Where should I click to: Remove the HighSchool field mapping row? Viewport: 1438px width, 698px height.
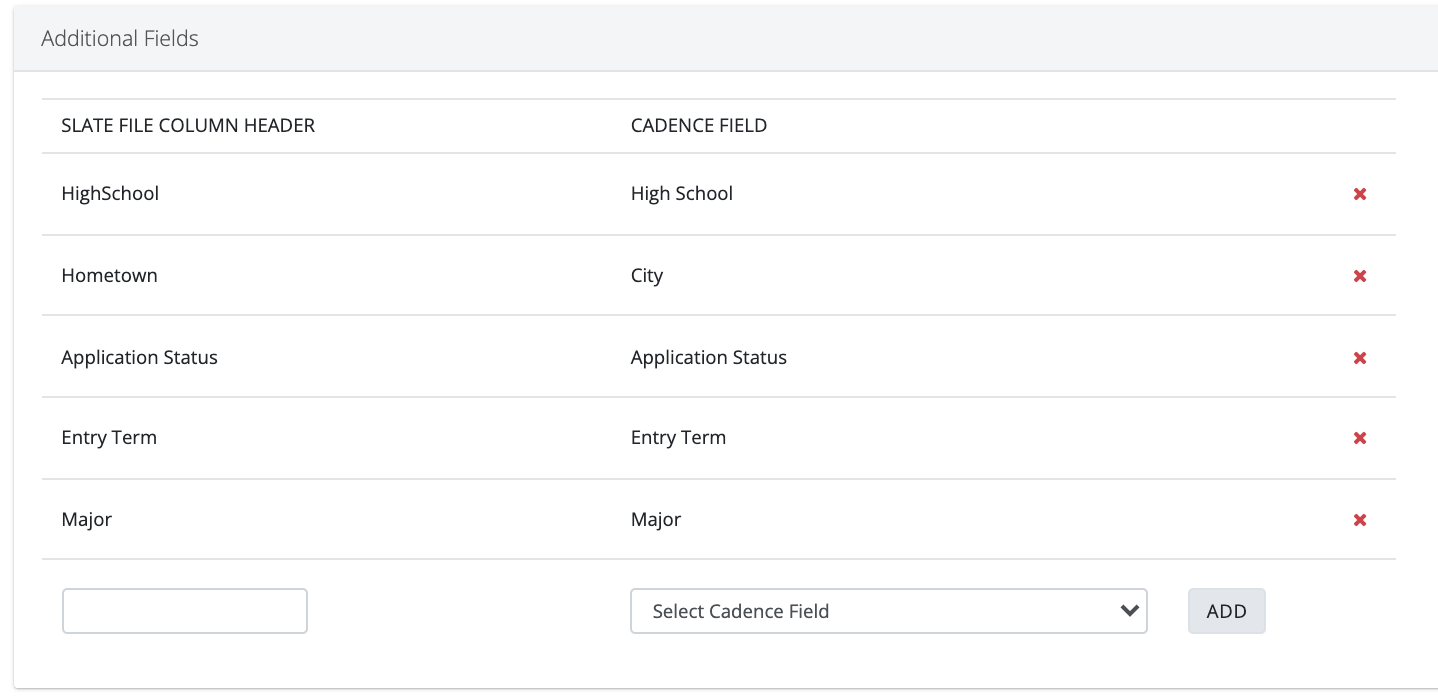click(1359, 194)
